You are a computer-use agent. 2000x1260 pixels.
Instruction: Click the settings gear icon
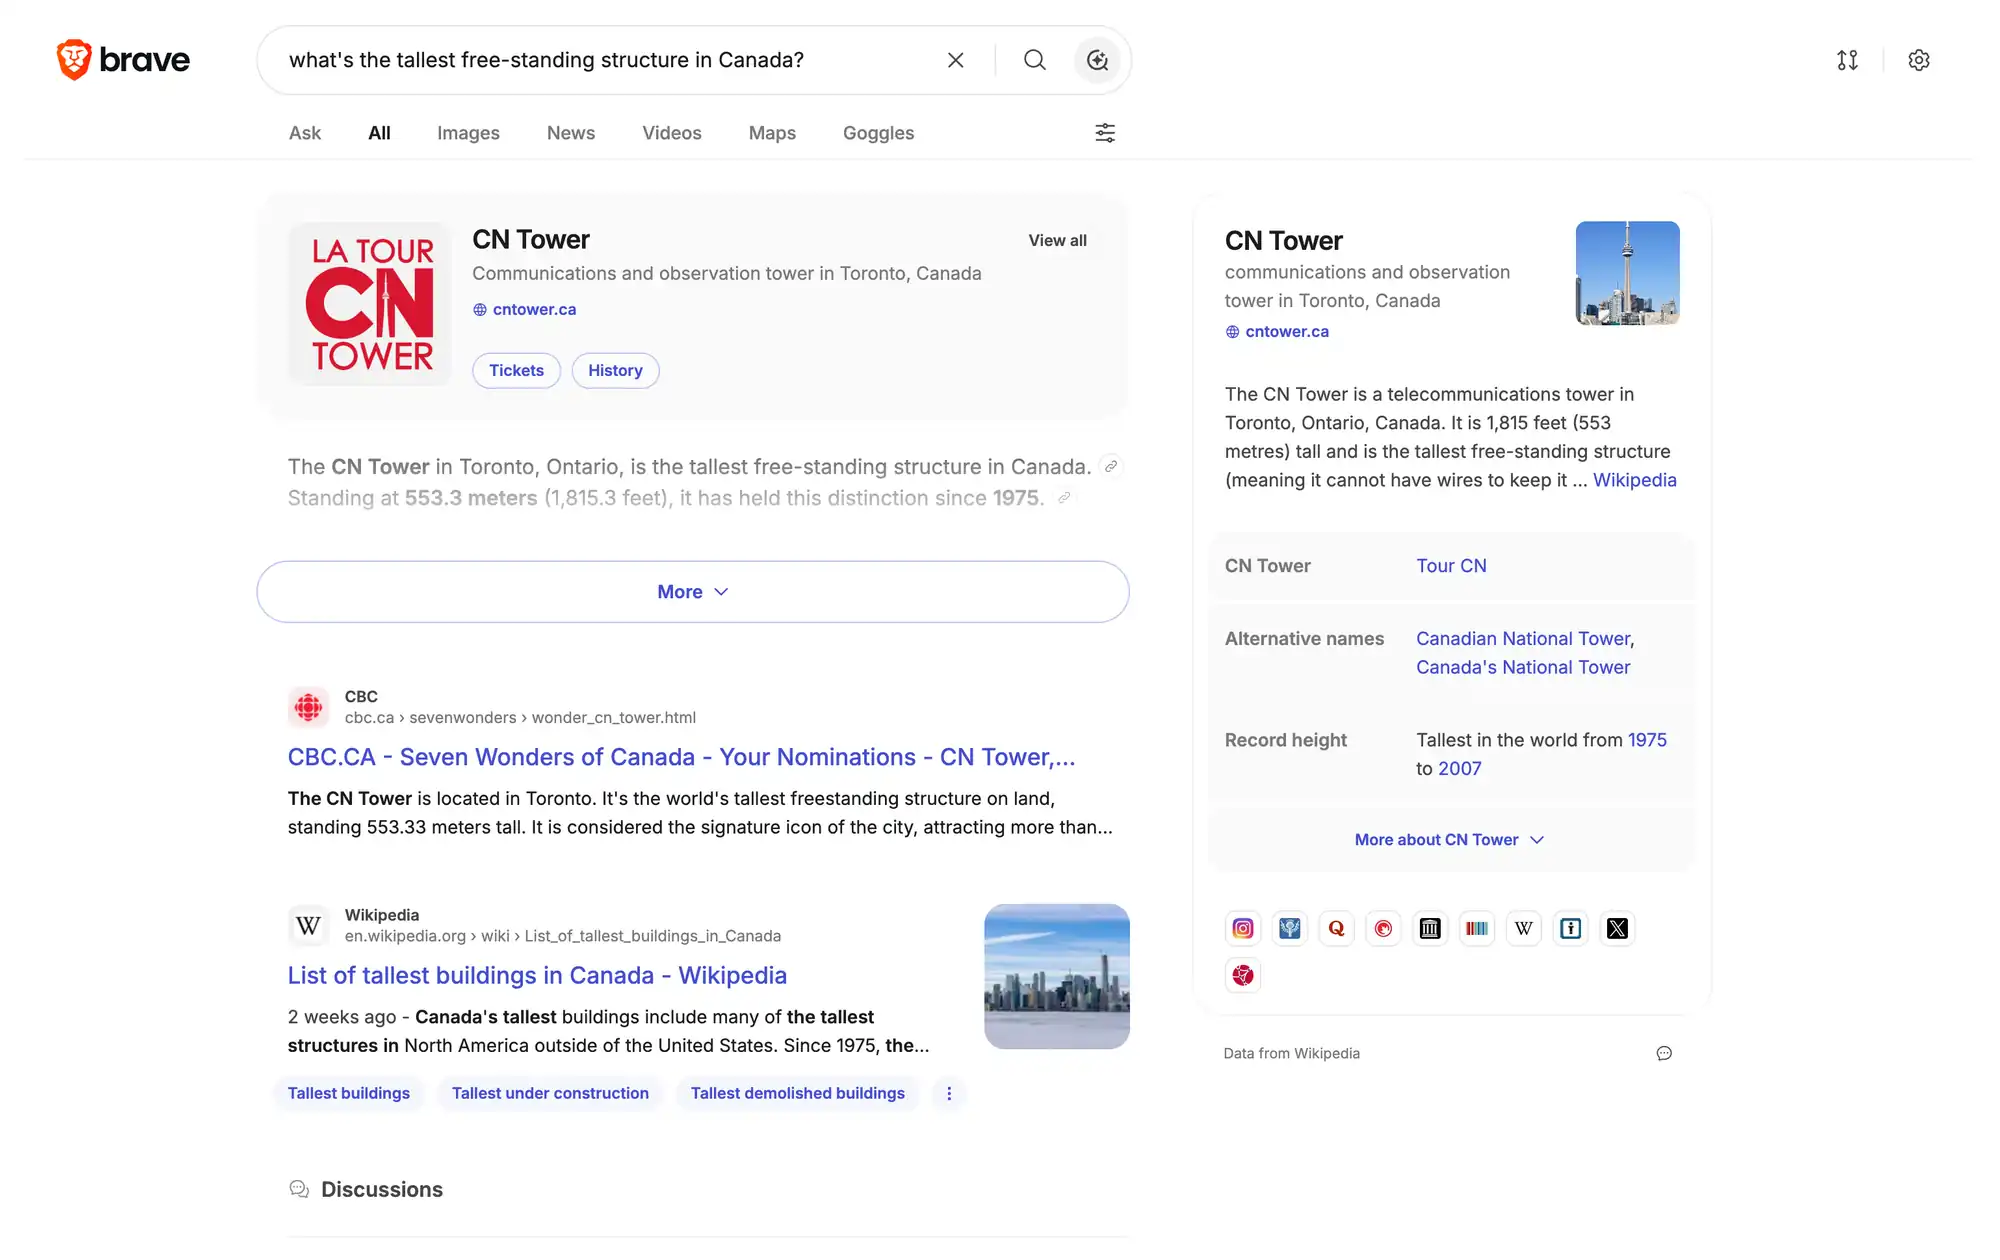click(1919, 60)
